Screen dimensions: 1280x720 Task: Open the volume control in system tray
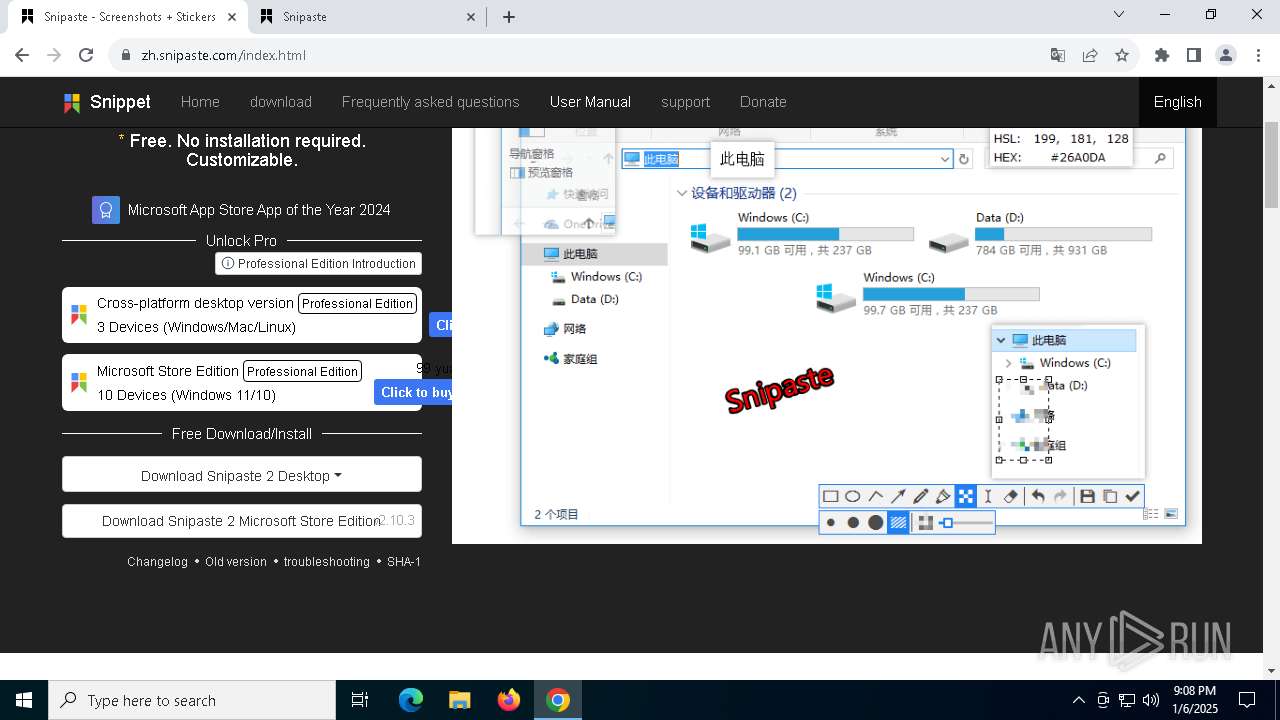(x=1151, y=700)
